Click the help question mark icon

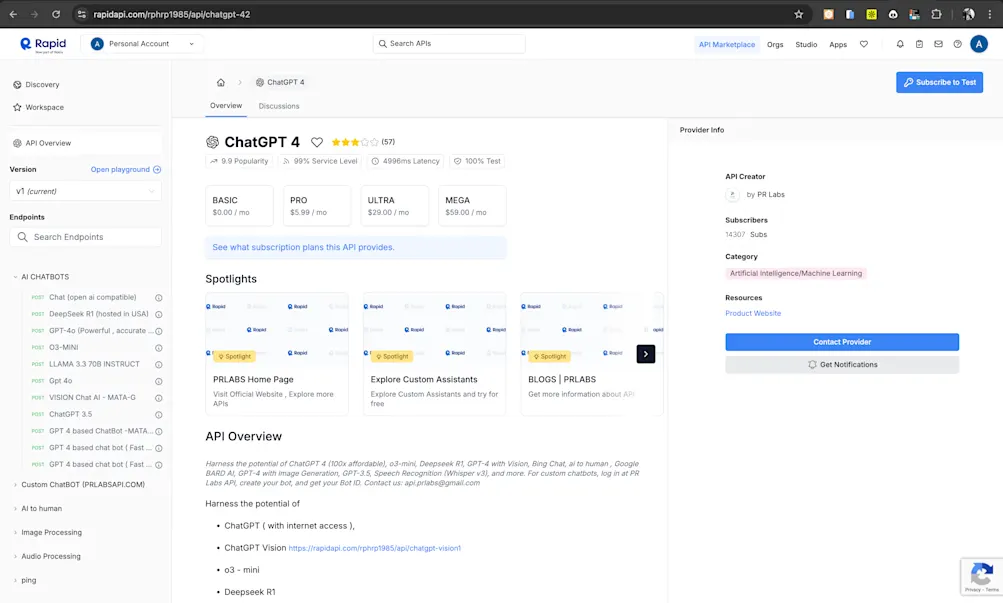(958, 44)
